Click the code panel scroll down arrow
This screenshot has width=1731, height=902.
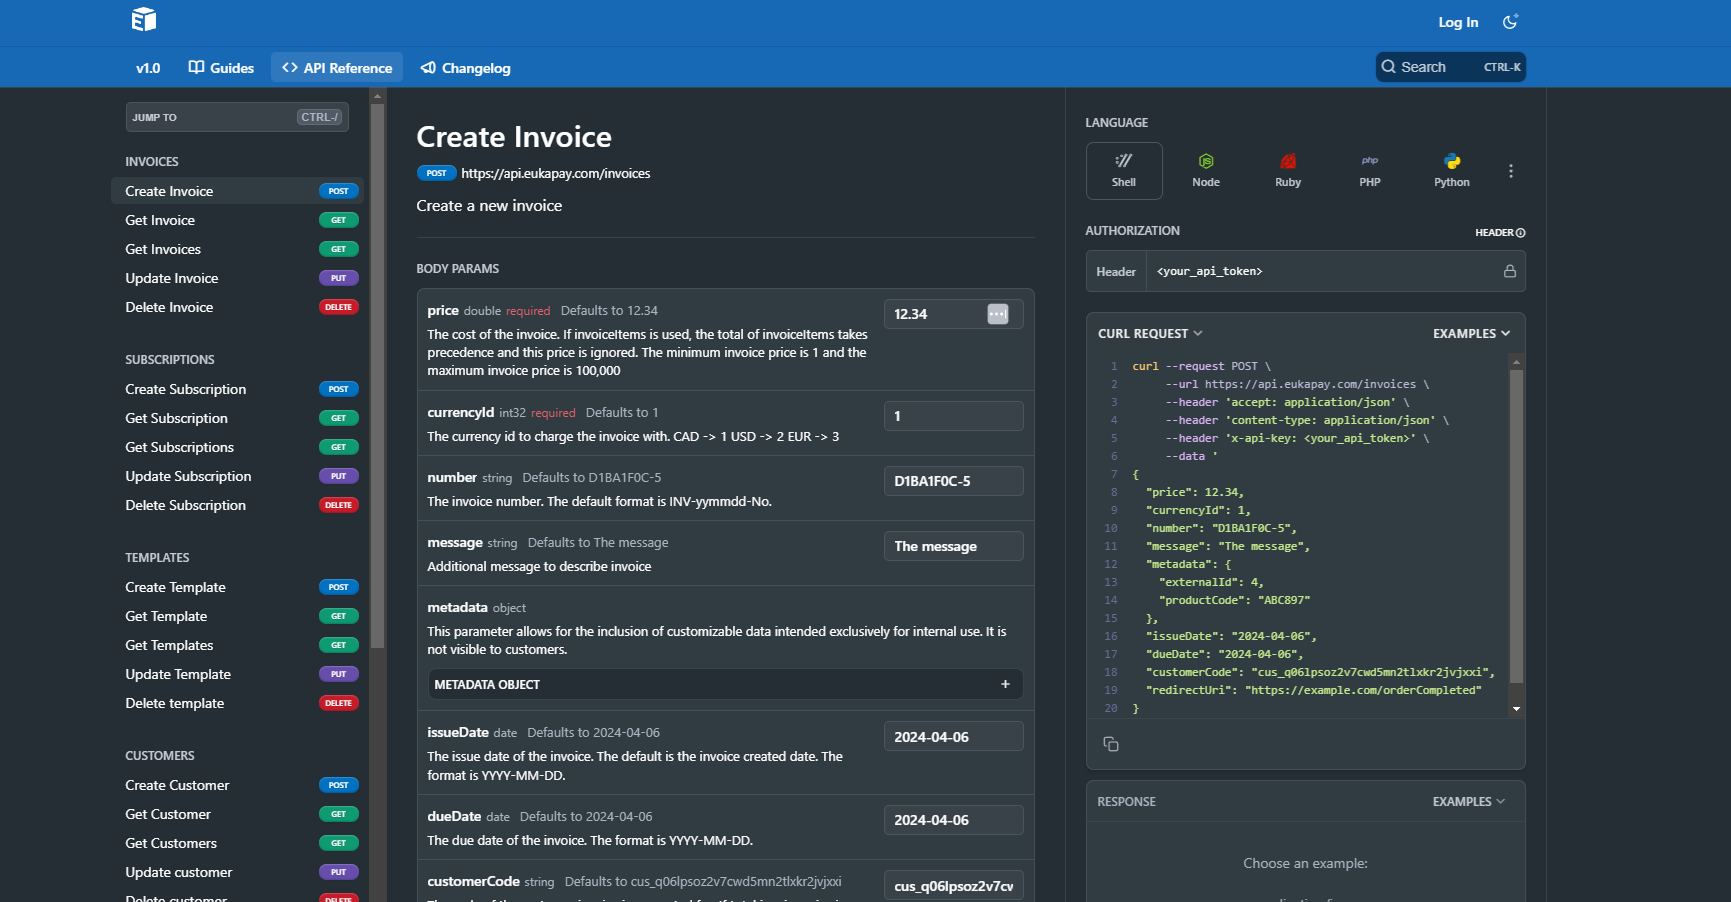[x=1517, y=709]
